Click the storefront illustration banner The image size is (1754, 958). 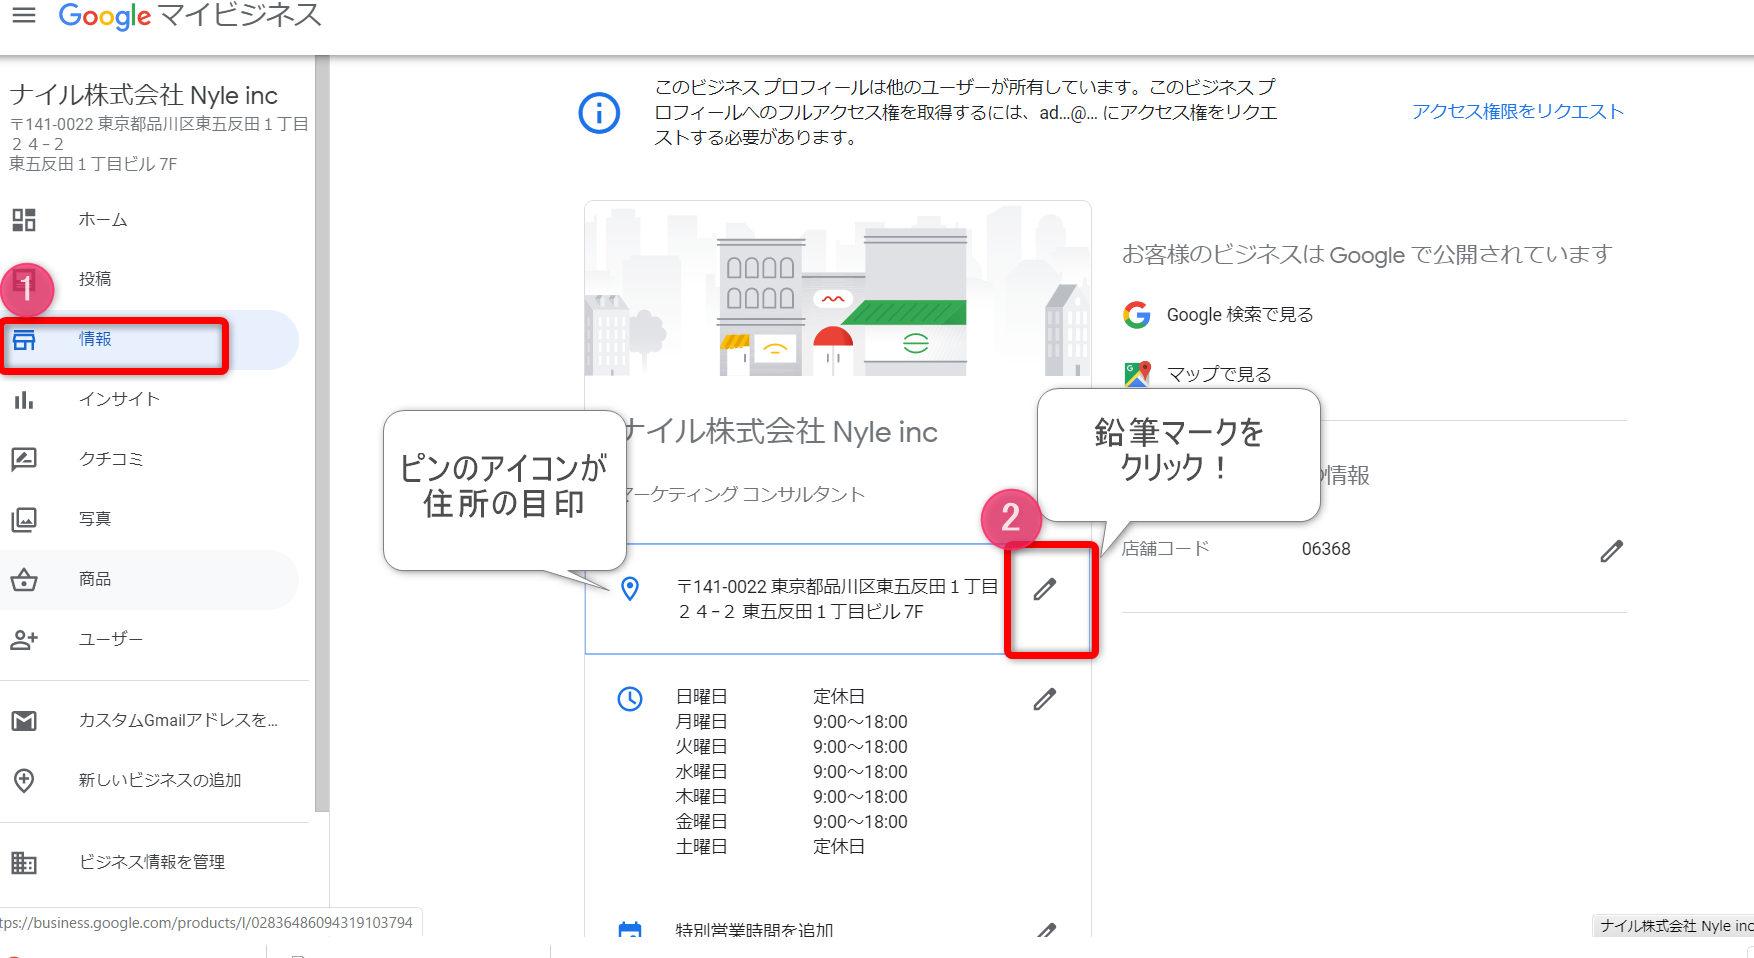pos(838,289)
